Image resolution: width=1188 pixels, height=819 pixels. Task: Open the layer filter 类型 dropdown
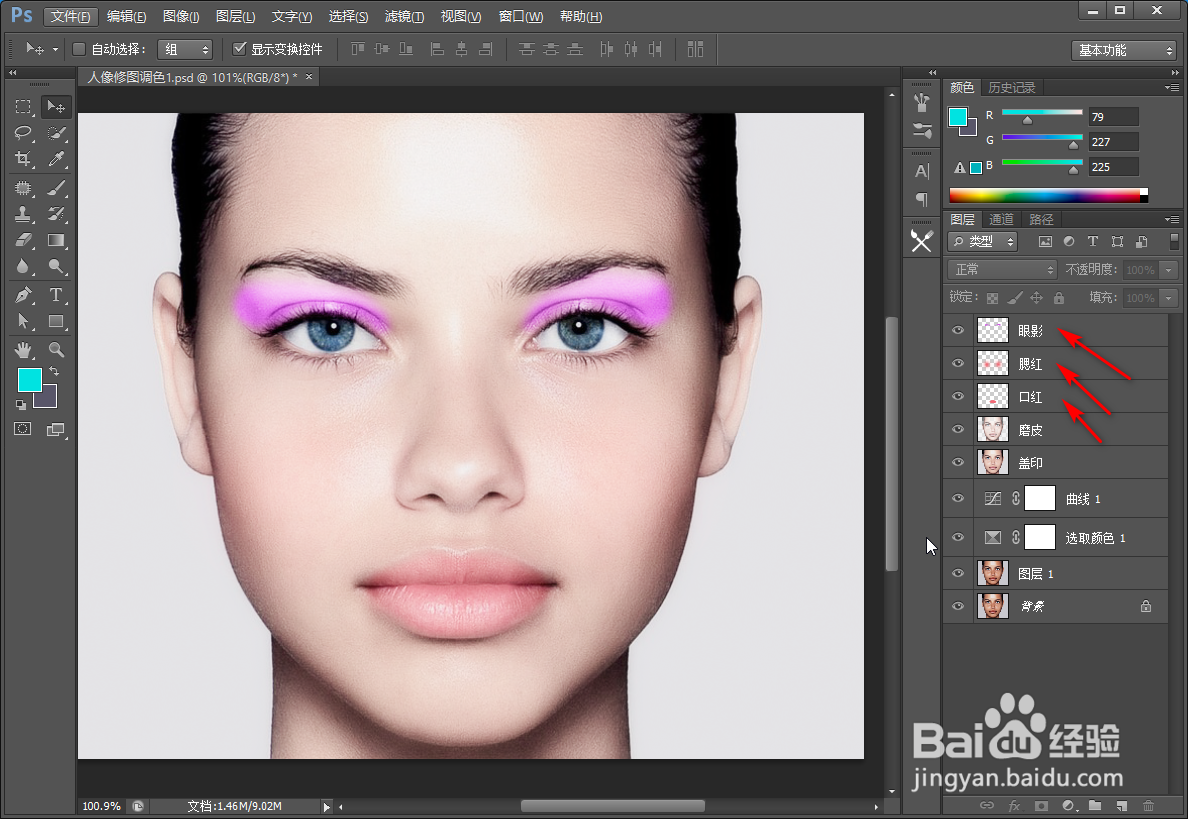[x=983, y=242]
